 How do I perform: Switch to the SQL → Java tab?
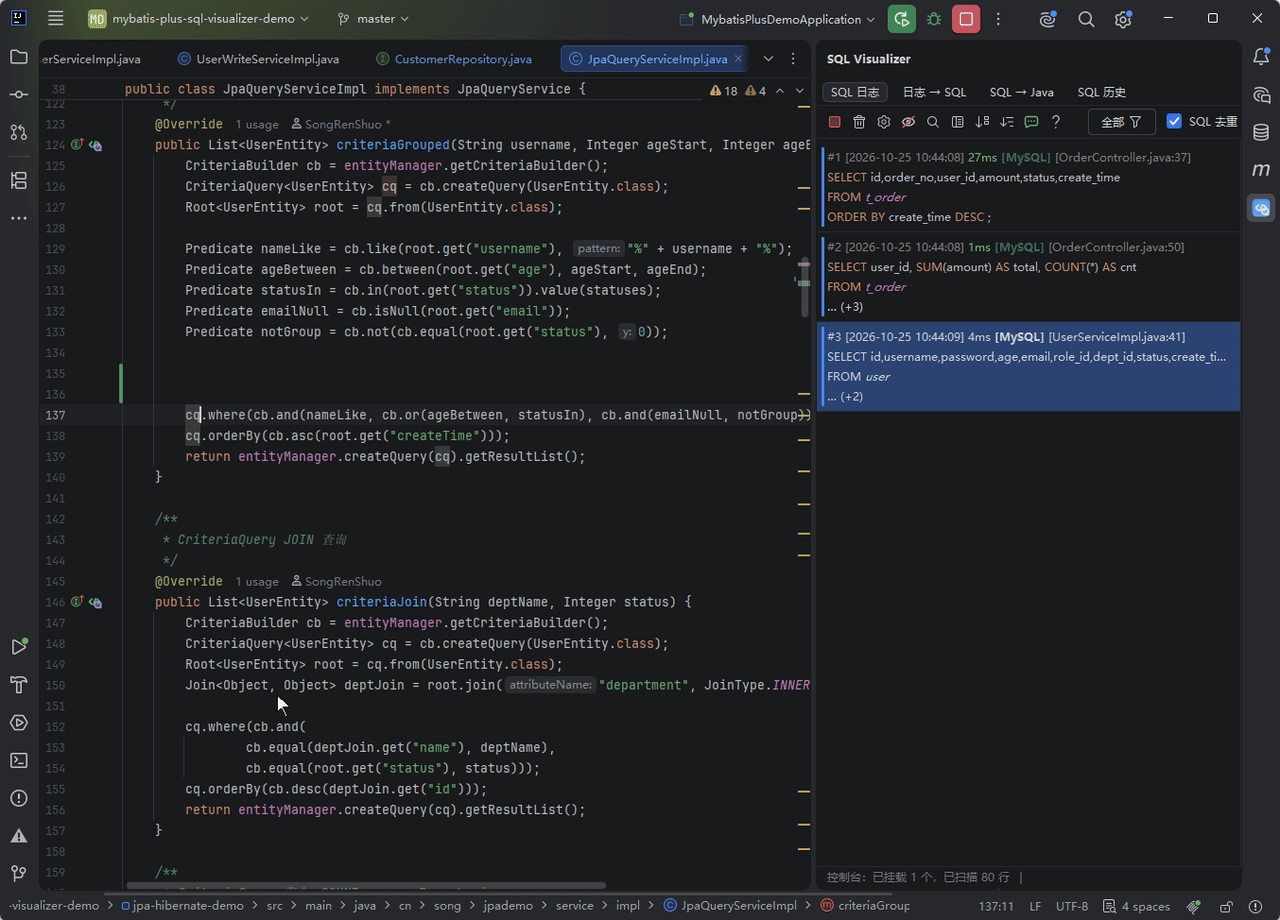point(1021,92)
